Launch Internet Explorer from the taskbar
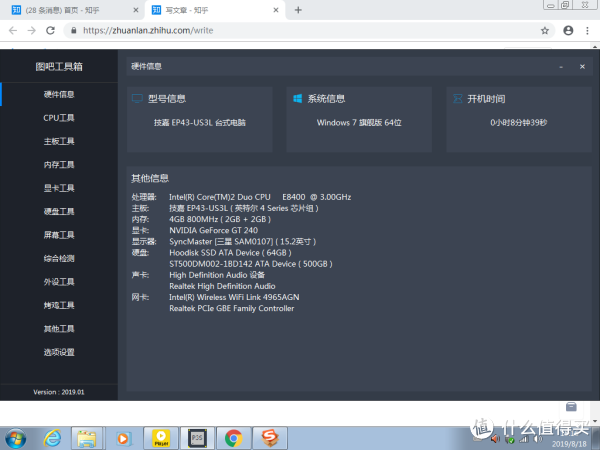600x450 pixels. (x=52, y=438)
